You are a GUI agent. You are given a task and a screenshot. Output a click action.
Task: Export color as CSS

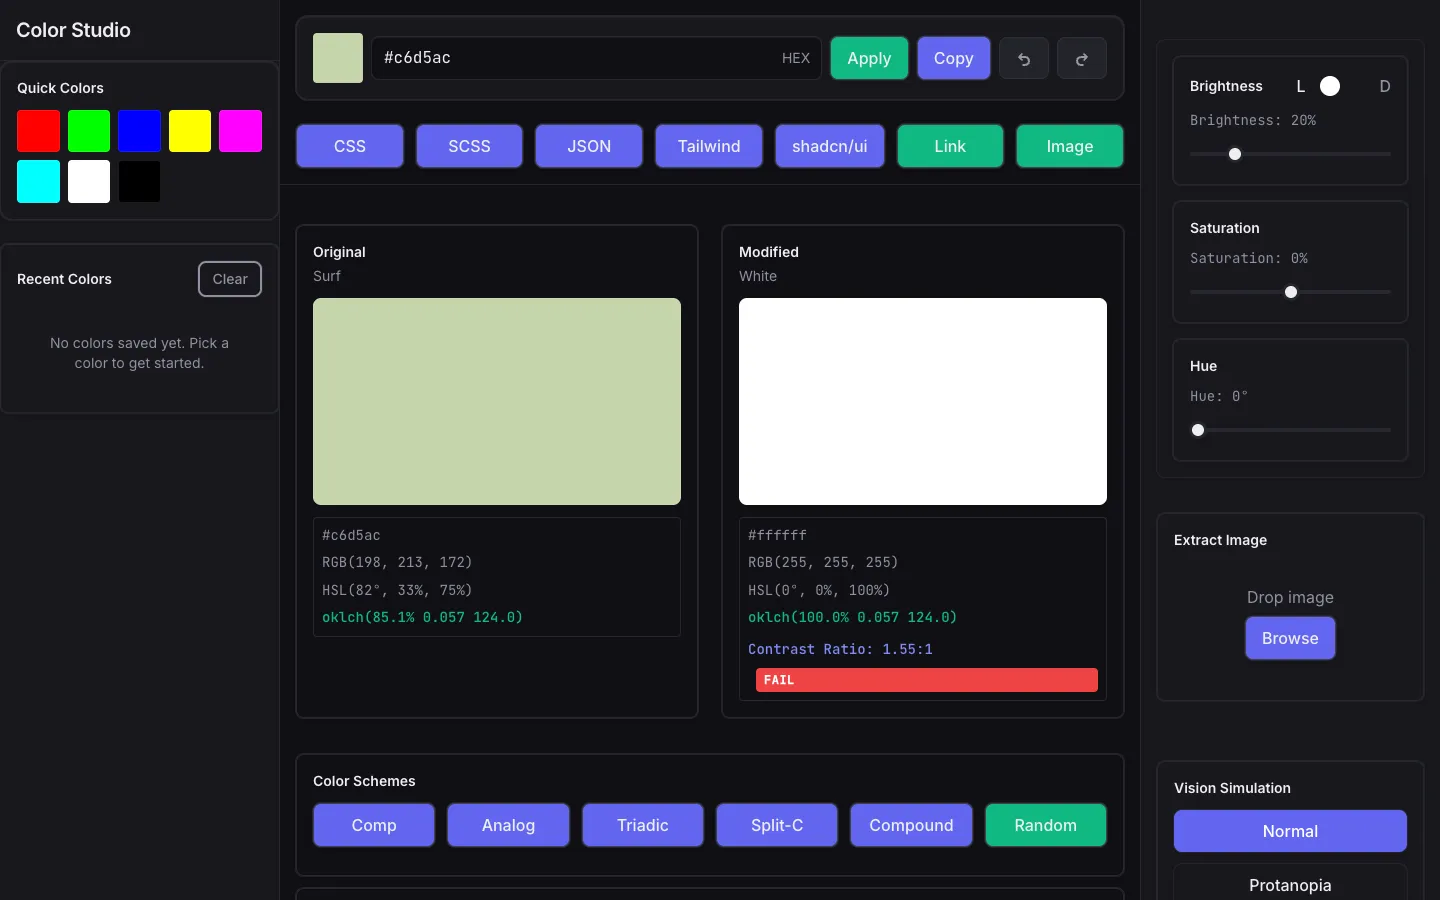350,146
